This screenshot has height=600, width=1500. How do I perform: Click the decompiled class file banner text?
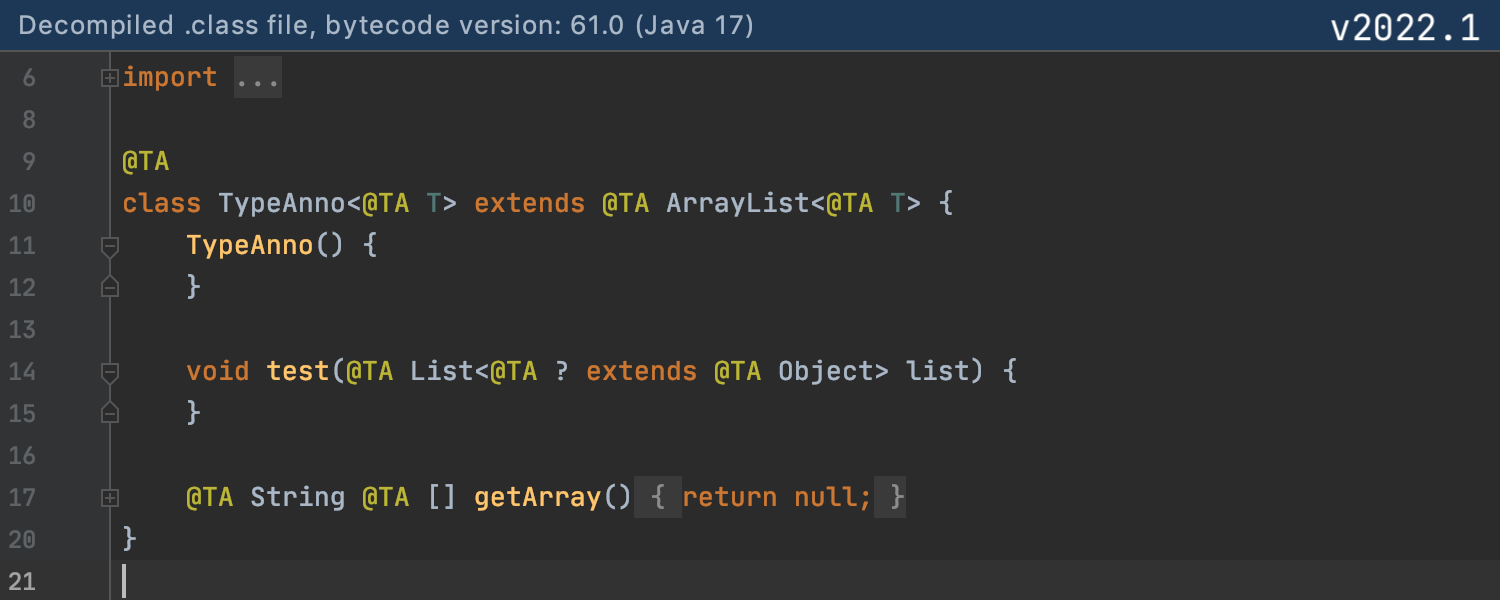click(x=386, y=25)
